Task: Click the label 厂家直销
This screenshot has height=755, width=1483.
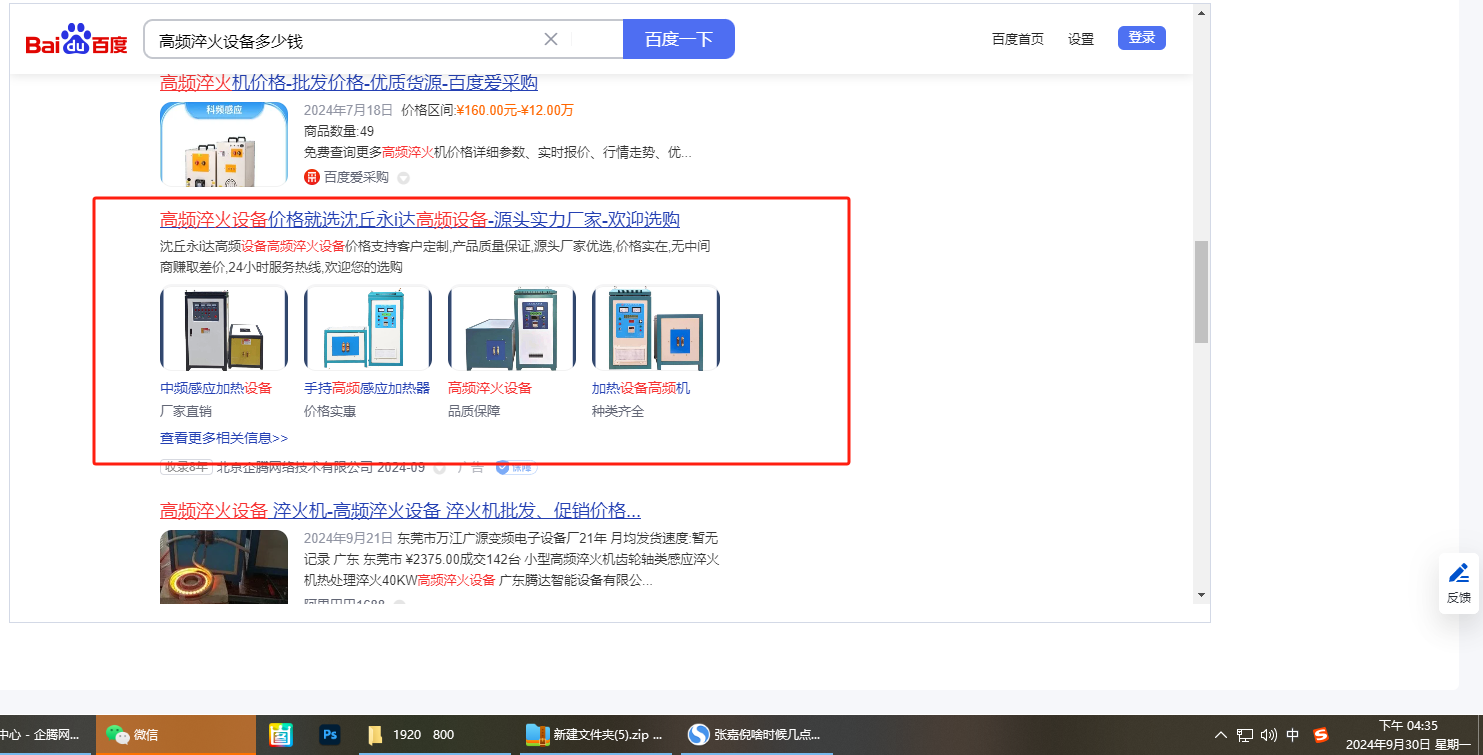Action: coord(186,411)
